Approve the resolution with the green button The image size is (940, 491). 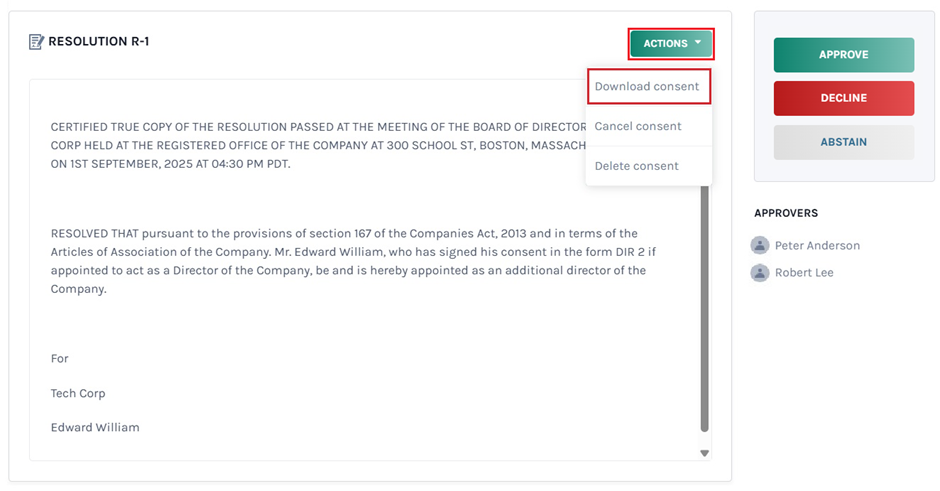(843, 55)
